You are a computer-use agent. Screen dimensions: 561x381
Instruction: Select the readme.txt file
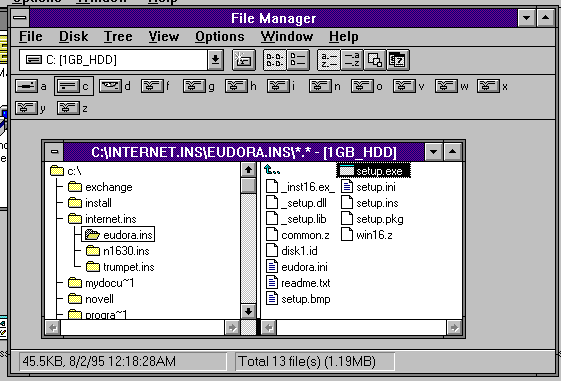[298, 283]
